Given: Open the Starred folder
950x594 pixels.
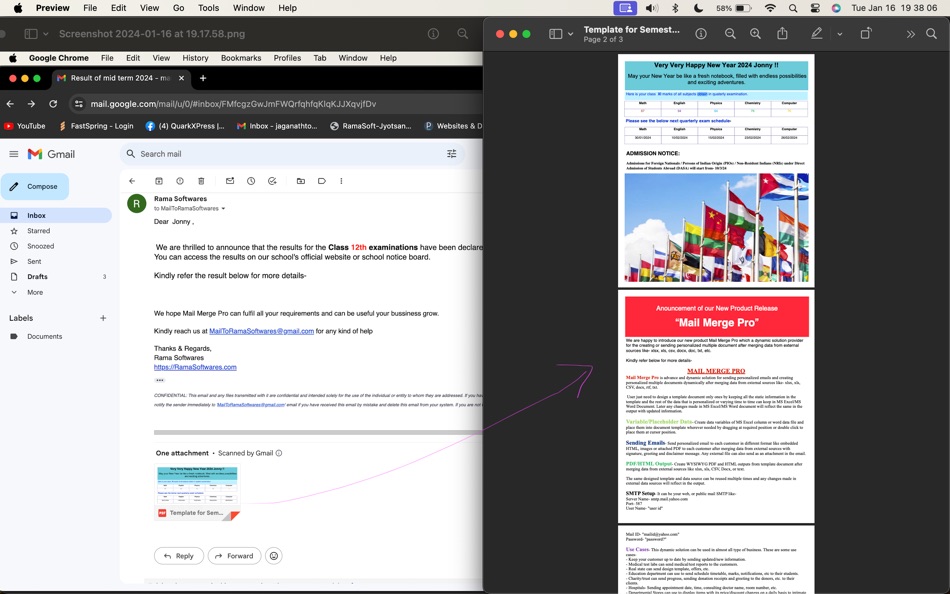Looking at the screenshot, I should (x=38, y=231).
